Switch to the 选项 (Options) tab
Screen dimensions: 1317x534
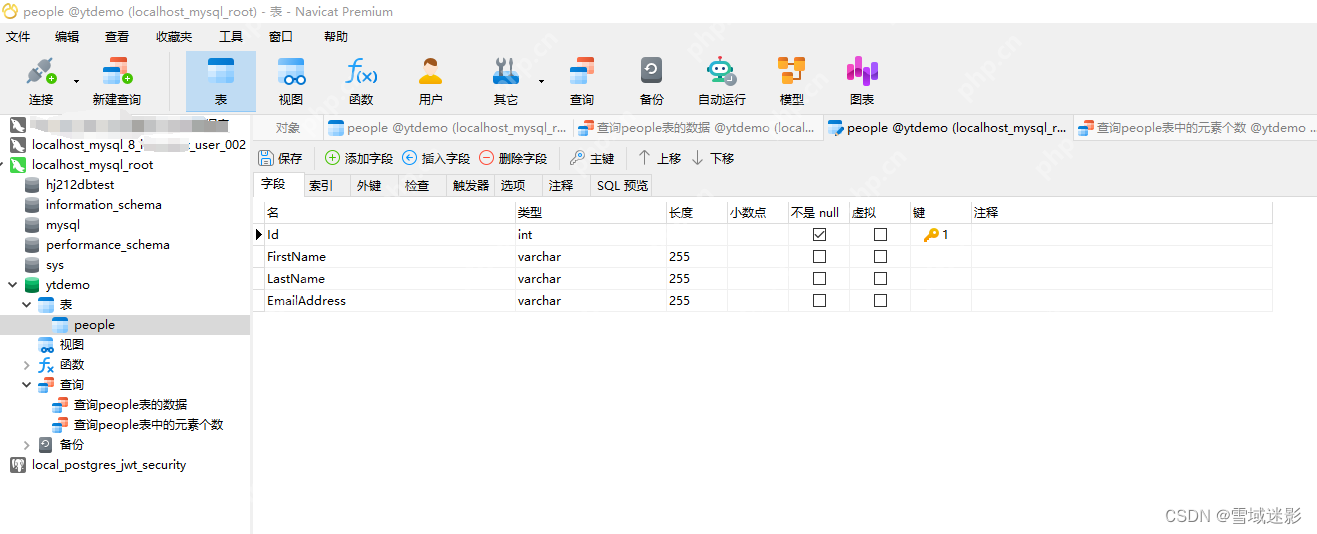[x=519, y=186]
